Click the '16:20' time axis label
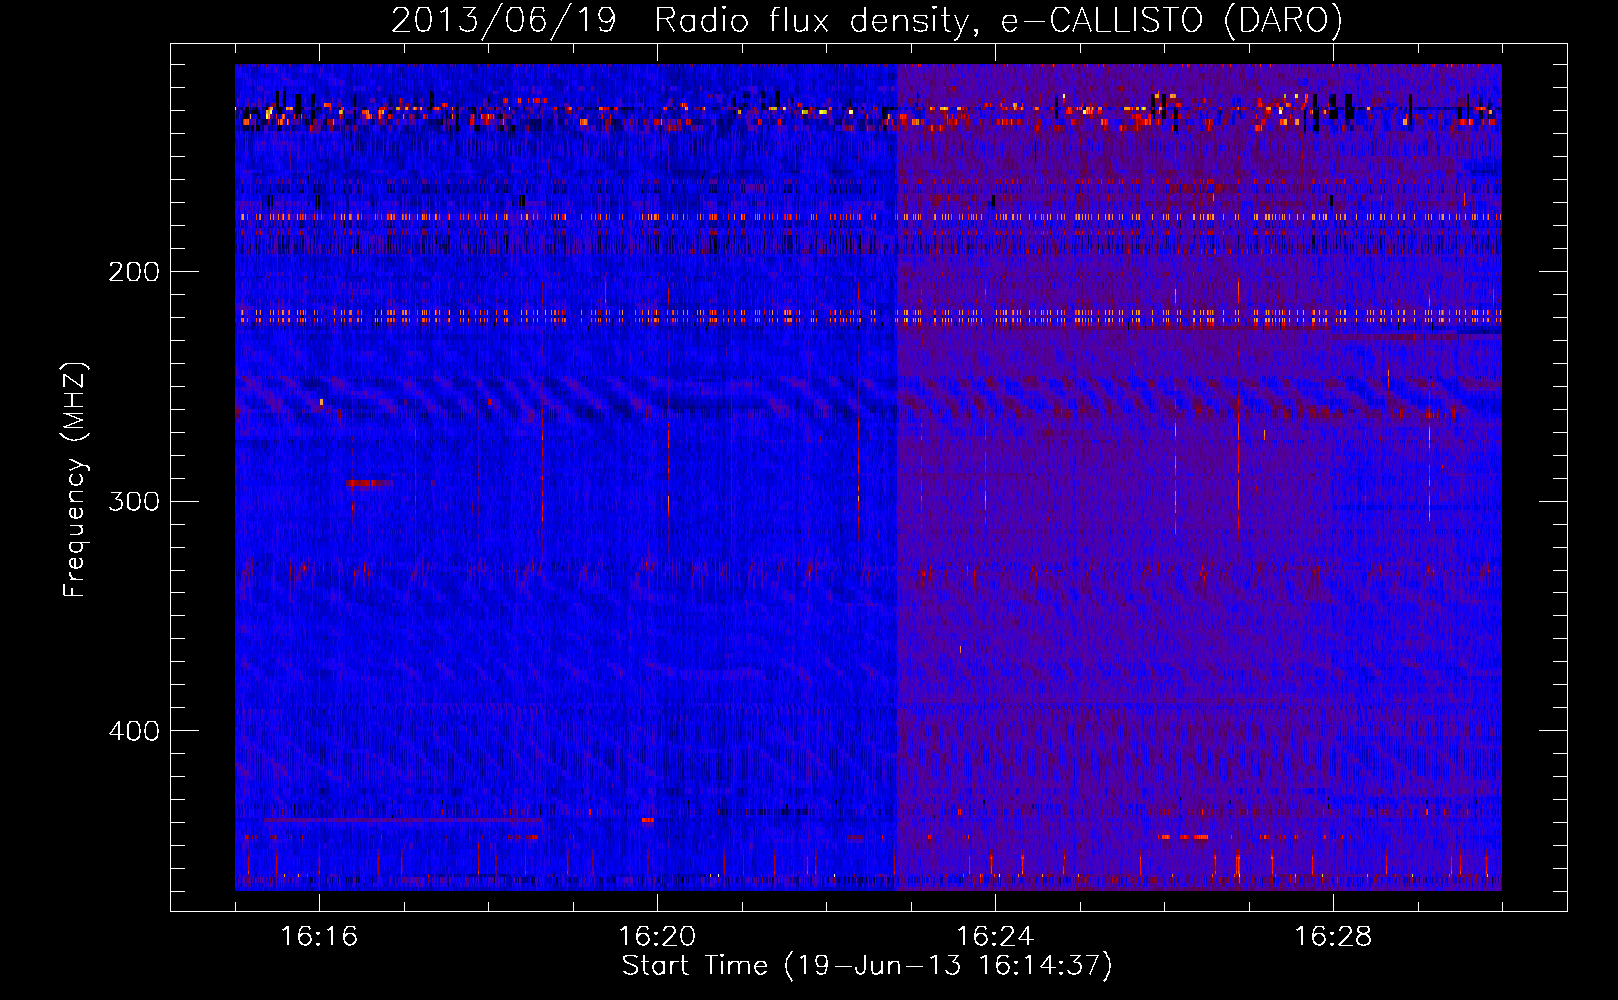Image resolution: width=1618 pixels, height=1000 pixels. pos(657,937)
